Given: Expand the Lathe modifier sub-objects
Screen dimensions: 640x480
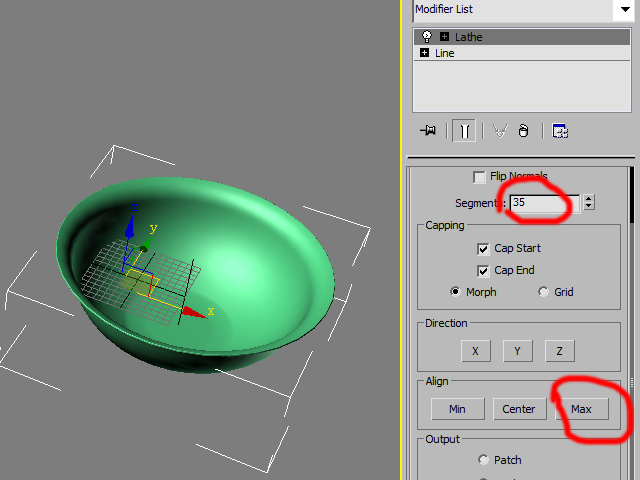Looking at the screenshot, I should pos(444,37).
